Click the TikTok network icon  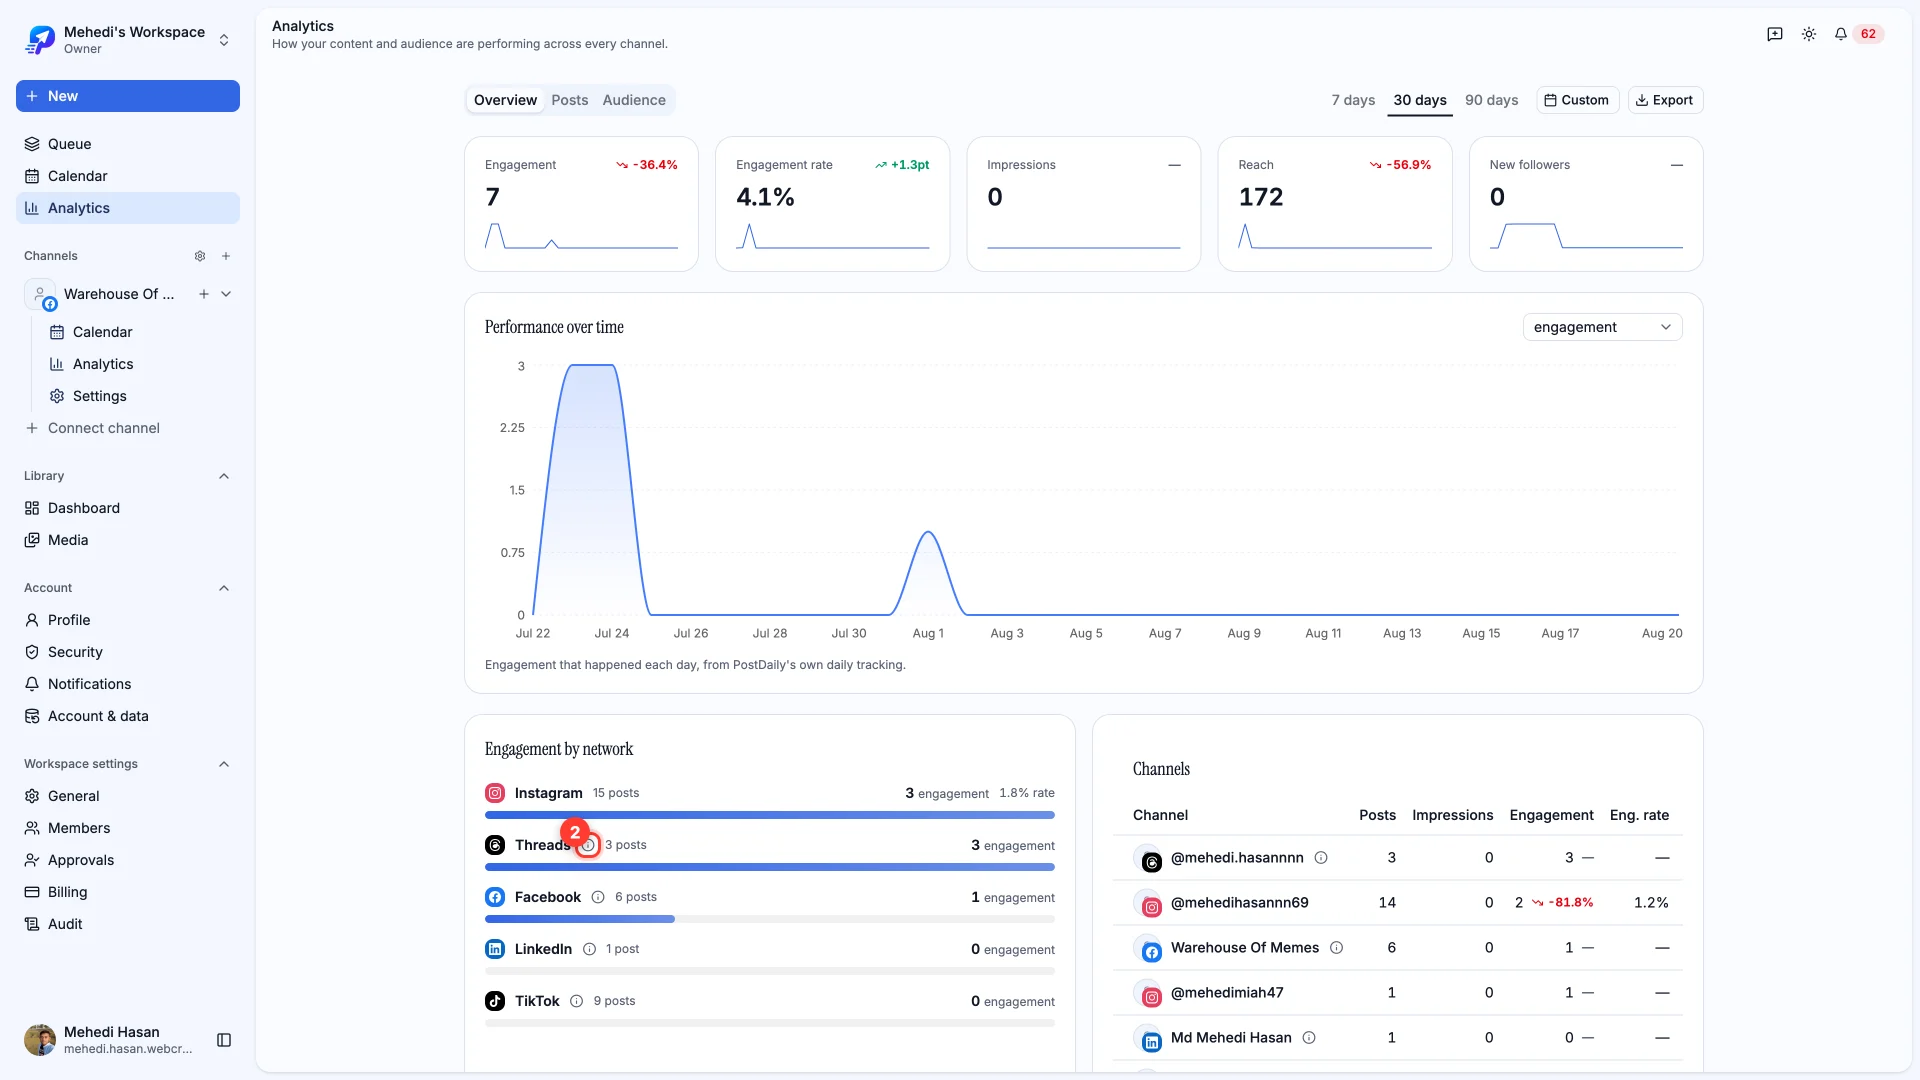pyautogui.click(x=495, y=1001)
